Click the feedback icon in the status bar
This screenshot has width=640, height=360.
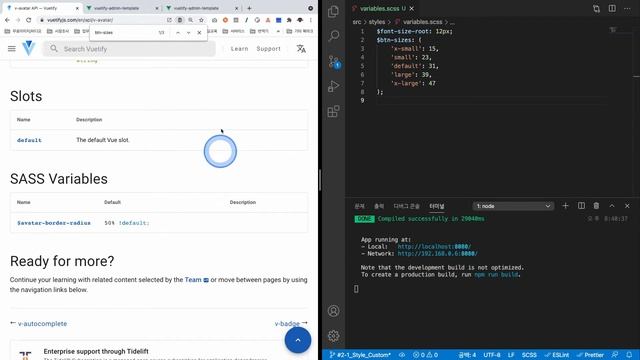615,355
